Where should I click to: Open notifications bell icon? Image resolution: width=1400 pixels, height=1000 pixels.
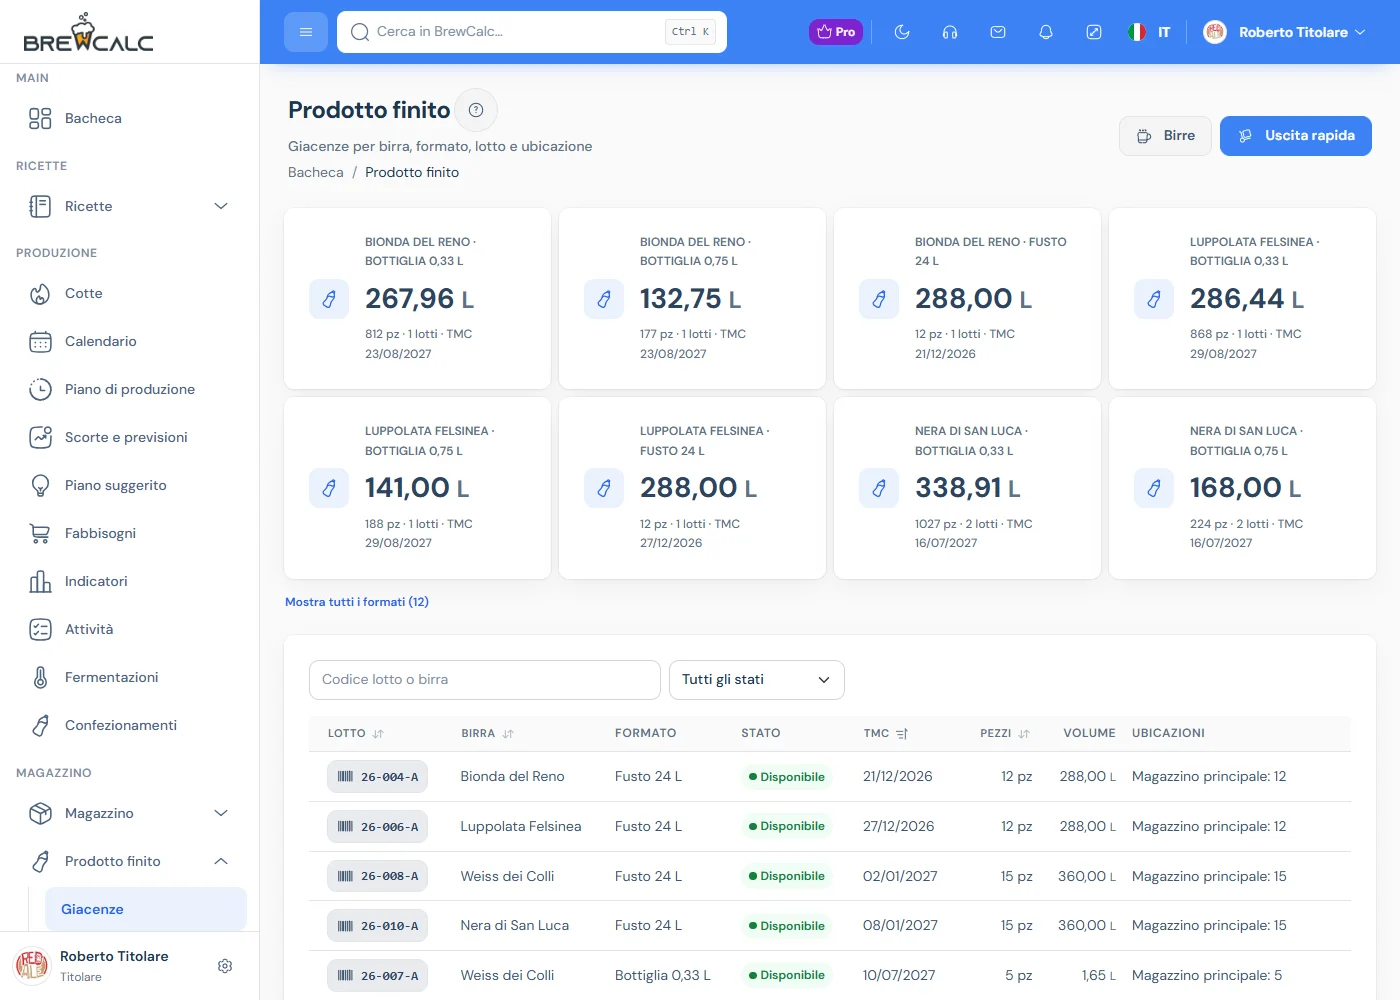(x=1046, y=32)
